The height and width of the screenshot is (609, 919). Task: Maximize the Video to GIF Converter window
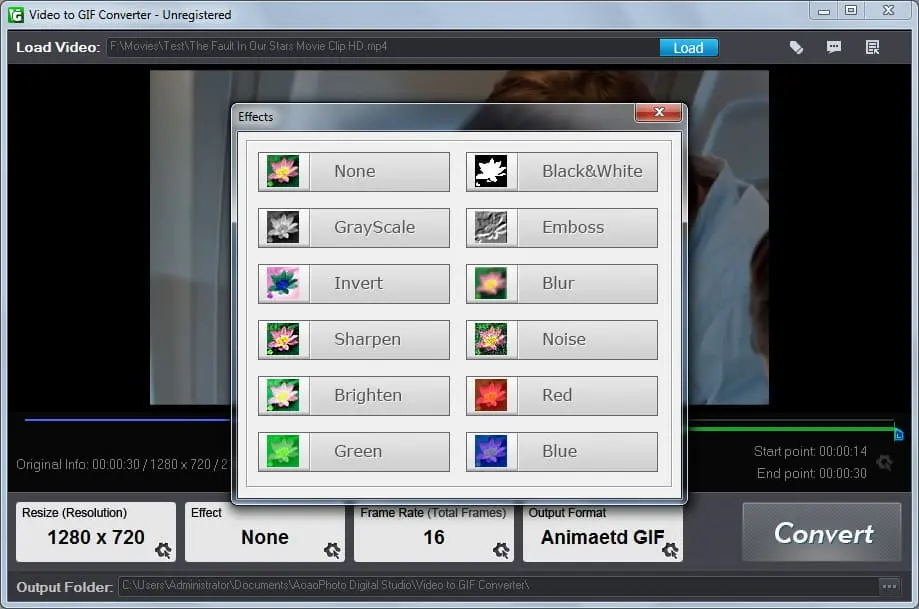coord(851,11)
